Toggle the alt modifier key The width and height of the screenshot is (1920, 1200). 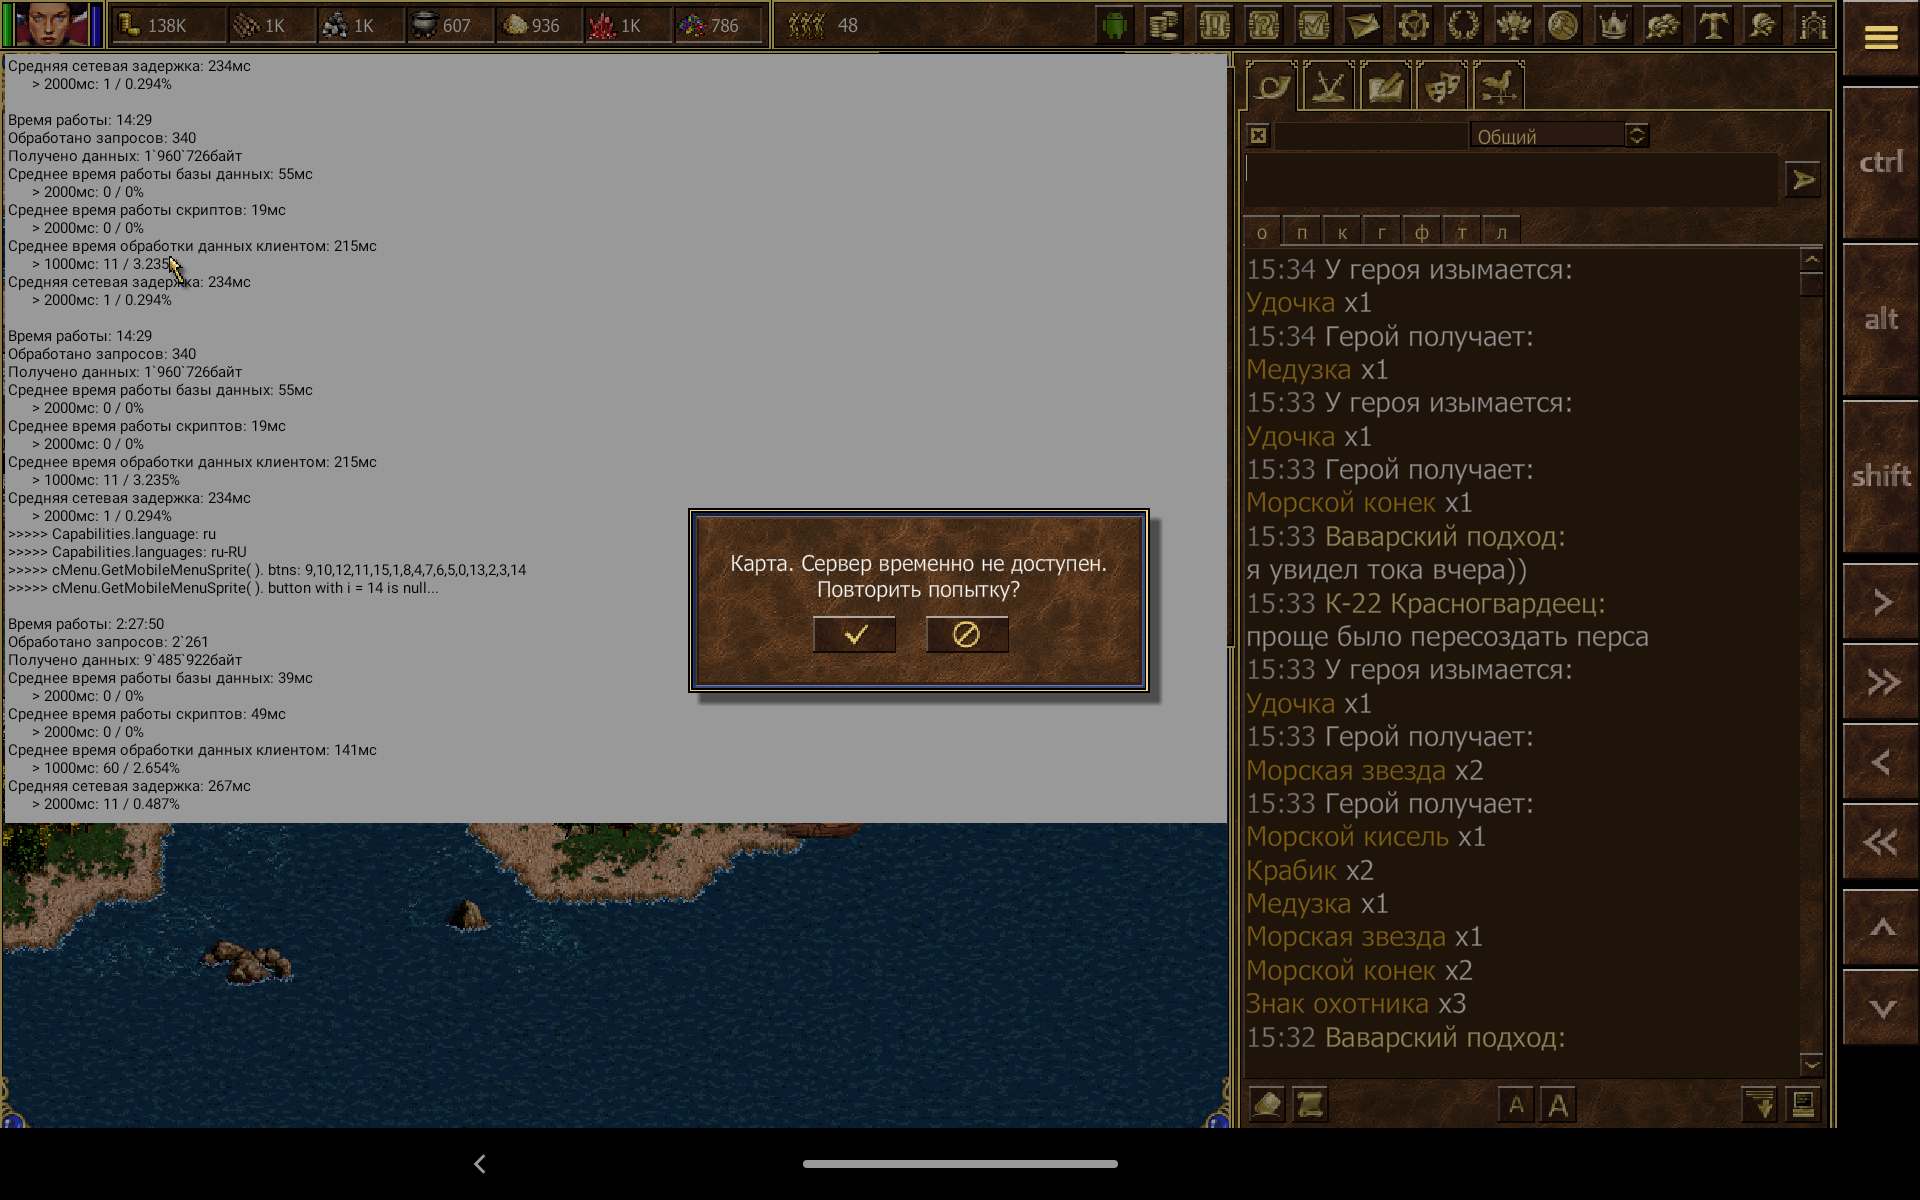pos(1880,320)
